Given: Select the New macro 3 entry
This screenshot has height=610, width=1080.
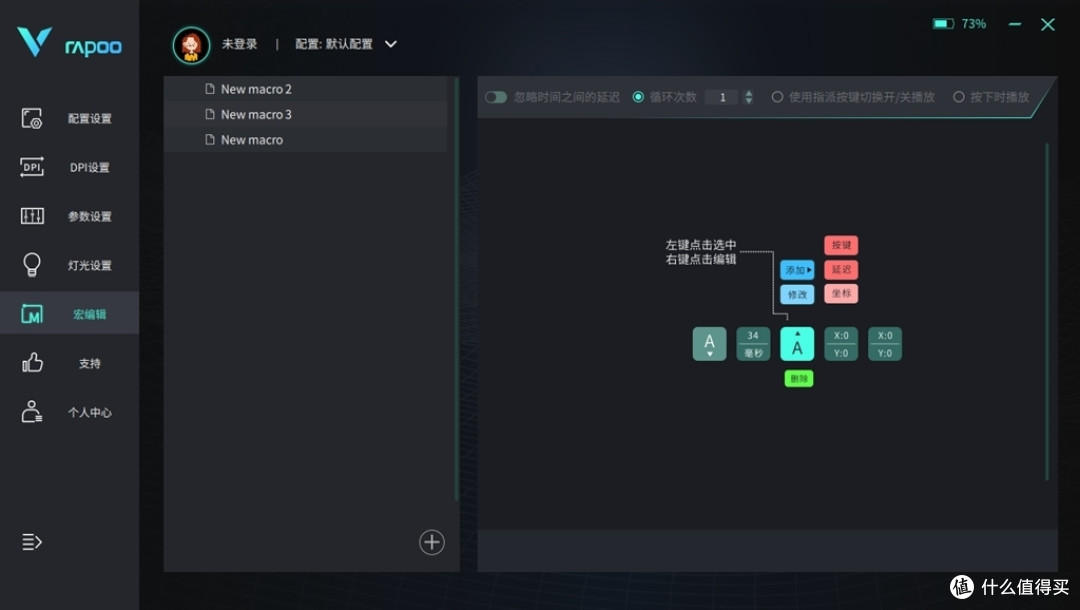Looking at the screenshot, I should coord(305,114).
